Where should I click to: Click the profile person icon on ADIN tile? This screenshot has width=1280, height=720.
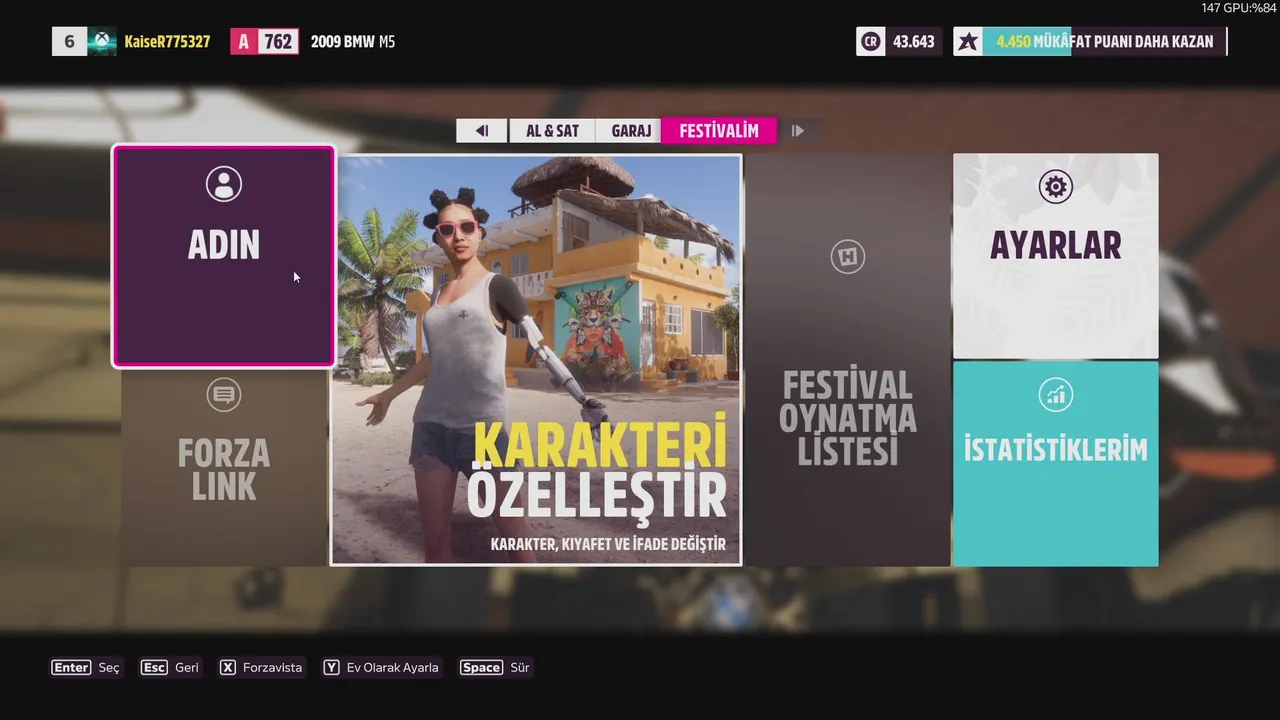tap(224, 184)
